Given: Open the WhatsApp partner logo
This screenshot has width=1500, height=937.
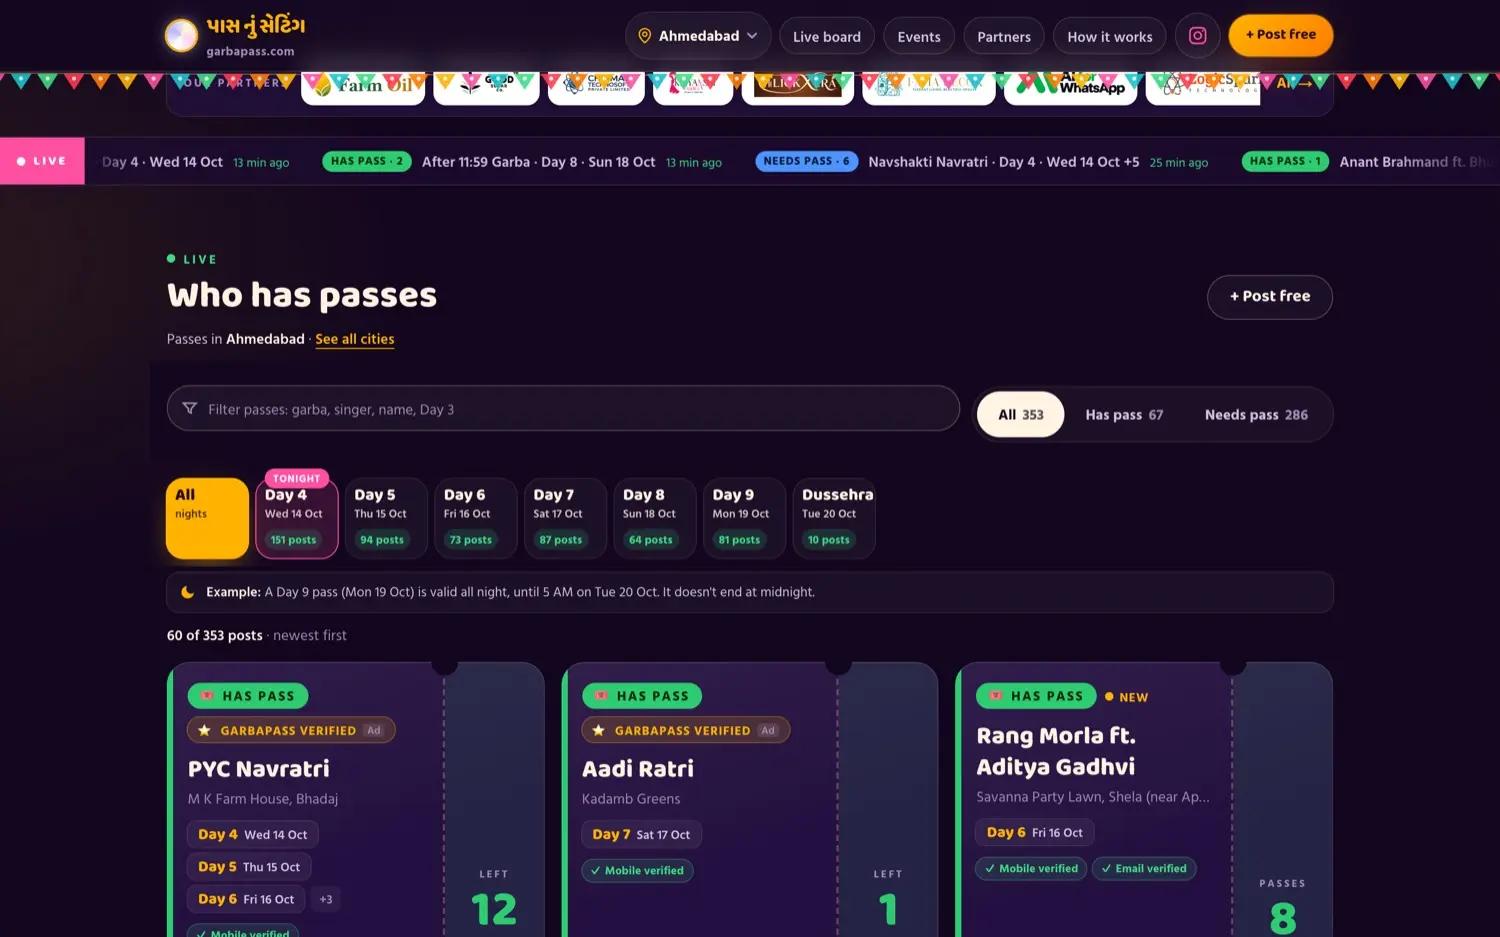Looking at the screenshot, I should click(x=1070, y=86).
